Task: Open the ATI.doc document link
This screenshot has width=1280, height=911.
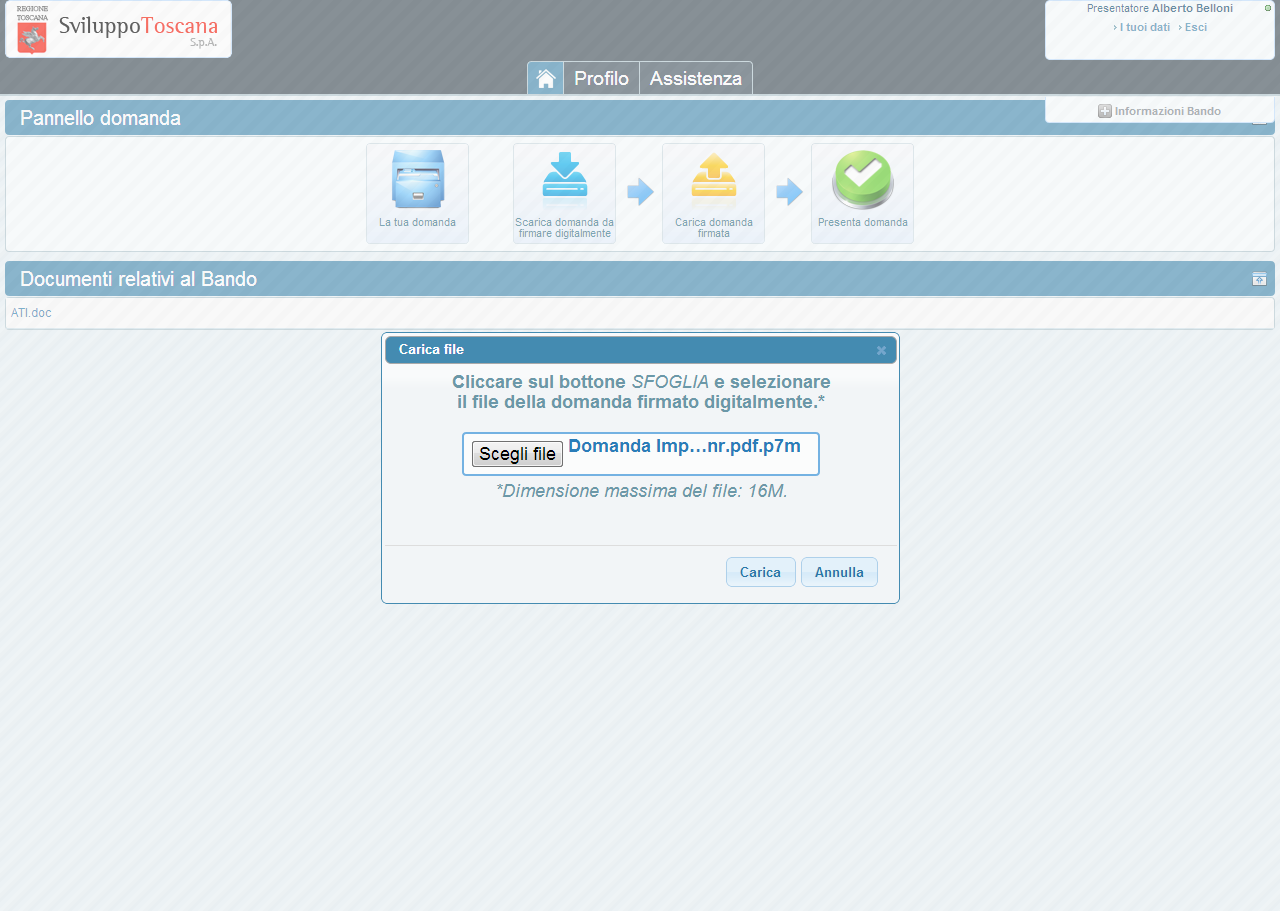Action: pos(31,313)
